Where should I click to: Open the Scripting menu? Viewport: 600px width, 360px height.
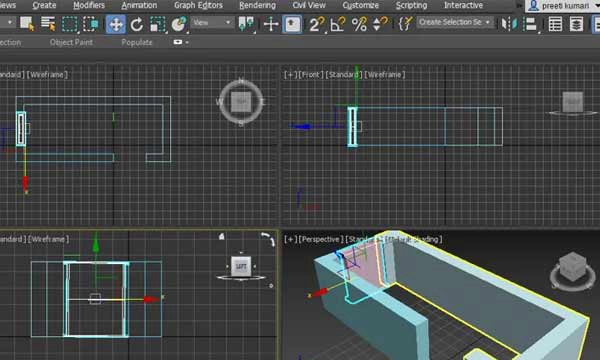(x=411, y=5)
